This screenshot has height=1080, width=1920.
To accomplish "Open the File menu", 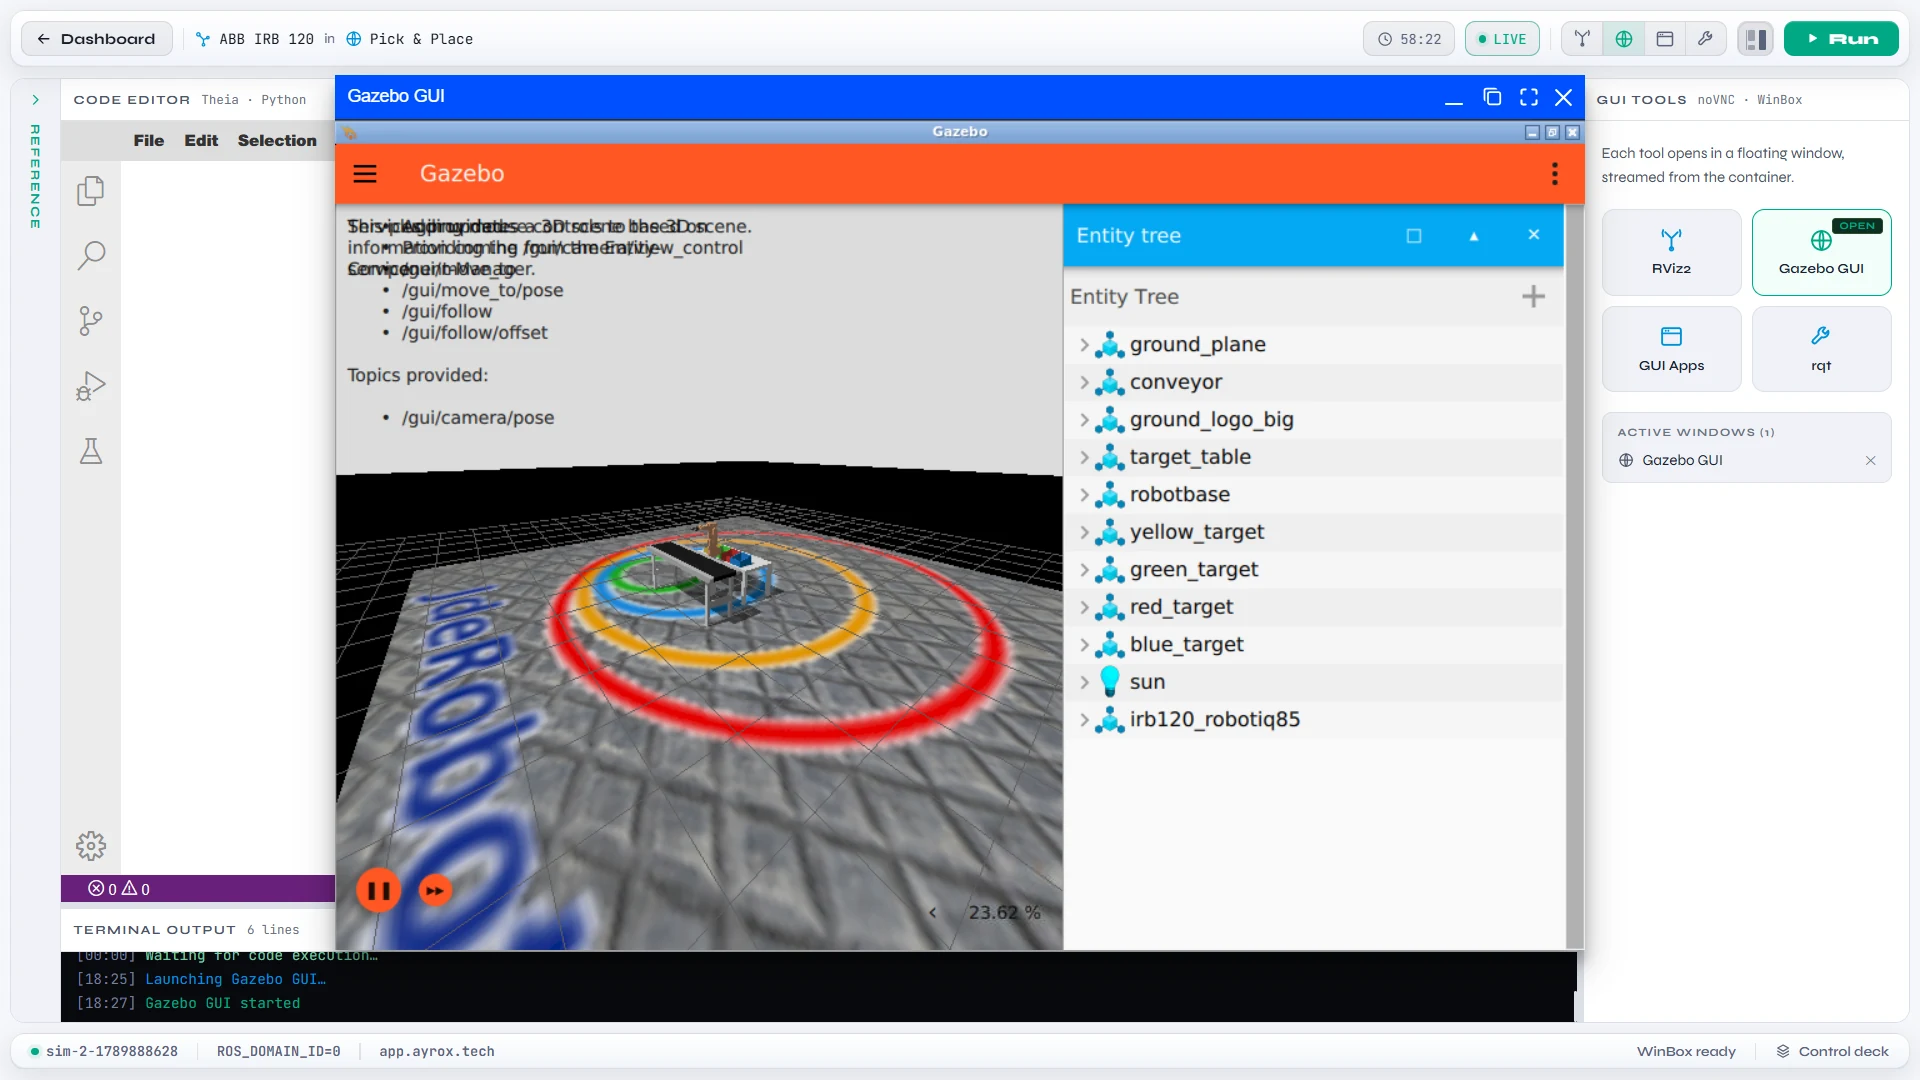I will tap(149, 141).
